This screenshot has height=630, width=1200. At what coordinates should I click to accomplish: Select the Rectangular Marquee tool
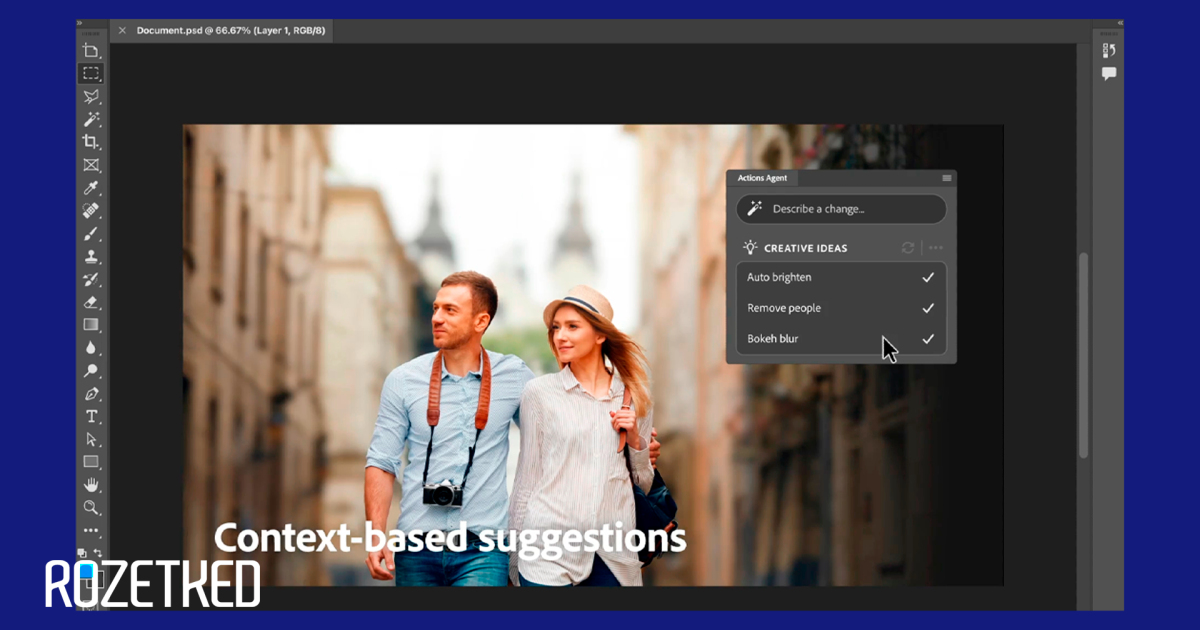pos(91,73)
